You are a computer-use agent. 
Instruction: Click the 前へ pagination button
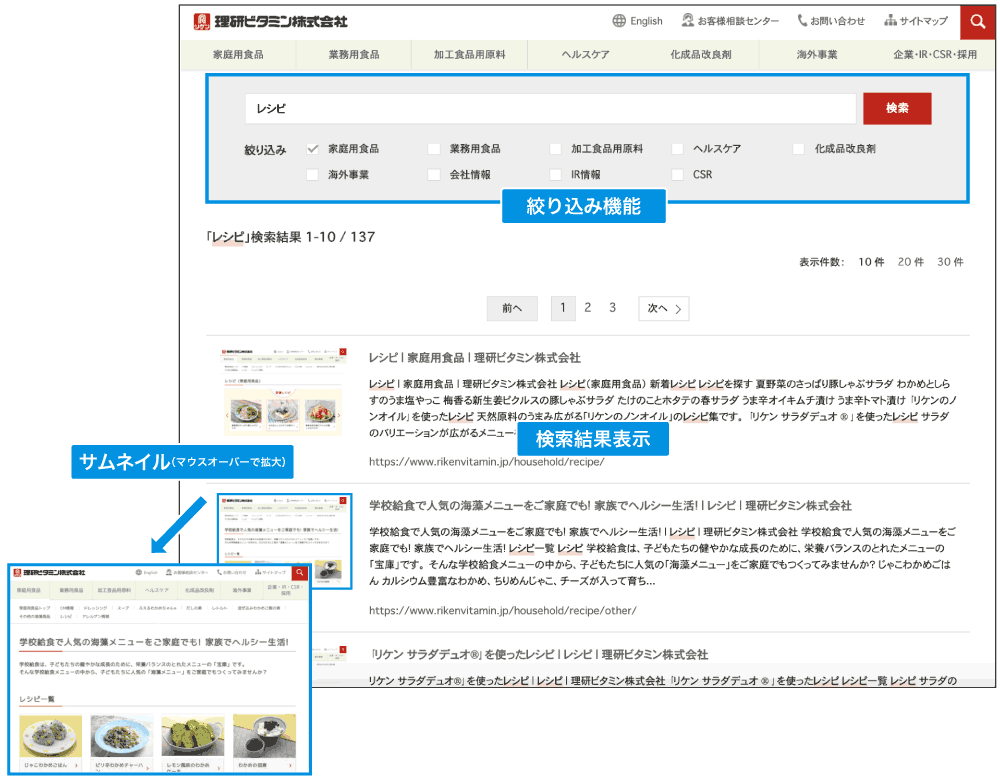pos(512,309)
